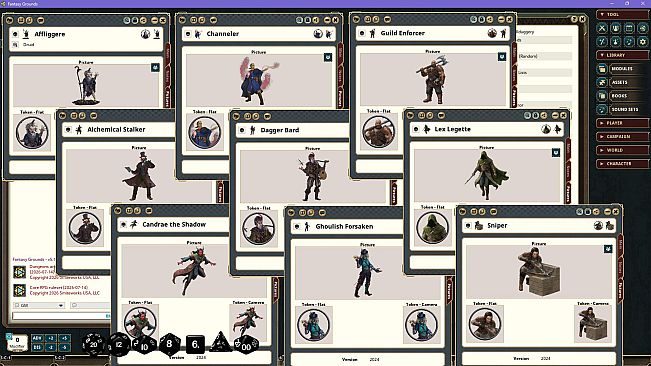Viewport: 651px width, 366px height.
Task: Click the DIS modifier button
Action: [37, 347]
